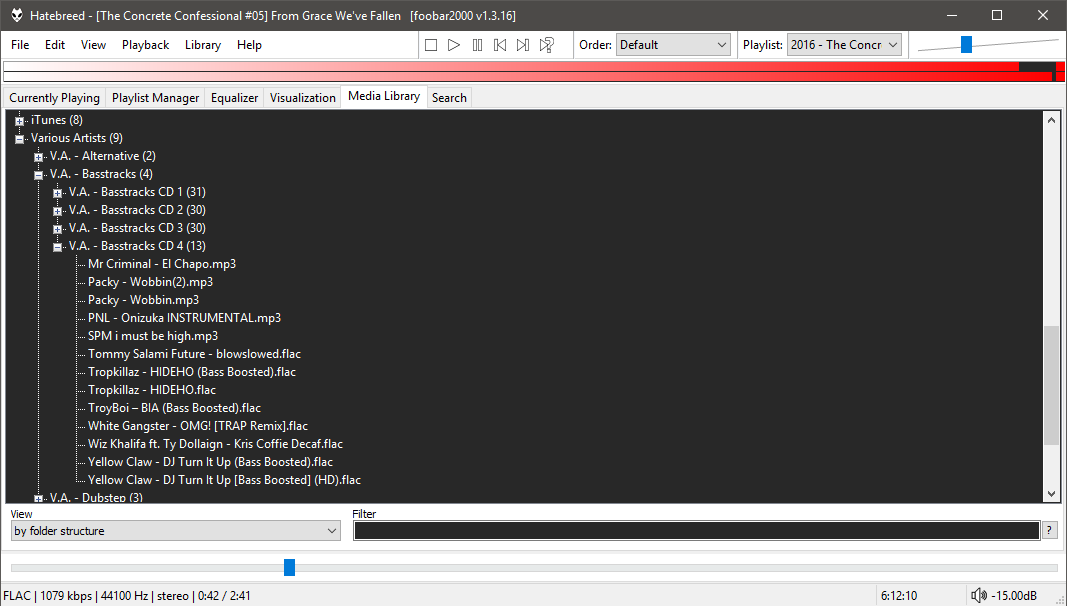This screenshot has height=606, width=1067.
Task: Expand V.A. - Basstracks CD 3 (30)
Action: click(58, 229)
